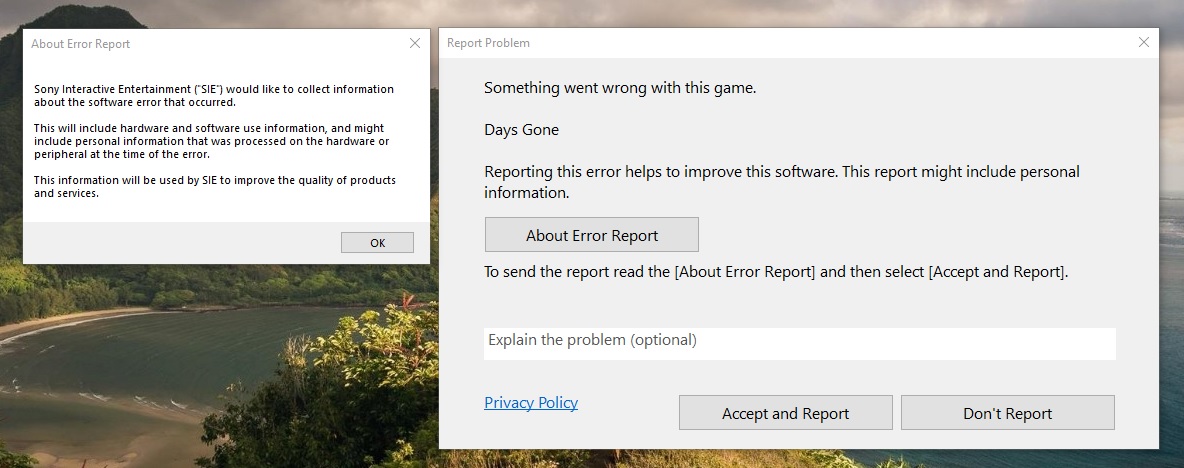This screenshot has width=1184, height=468.
Task: Open the About Error Report button
Action: (x=591, y=235)
